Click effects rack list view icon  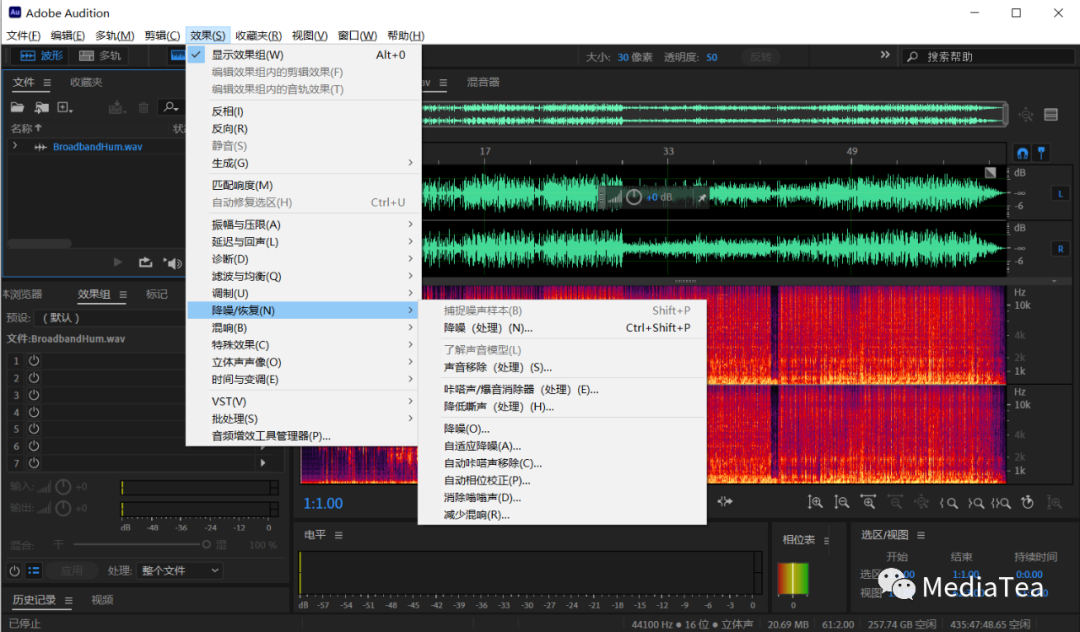(34, 571)
